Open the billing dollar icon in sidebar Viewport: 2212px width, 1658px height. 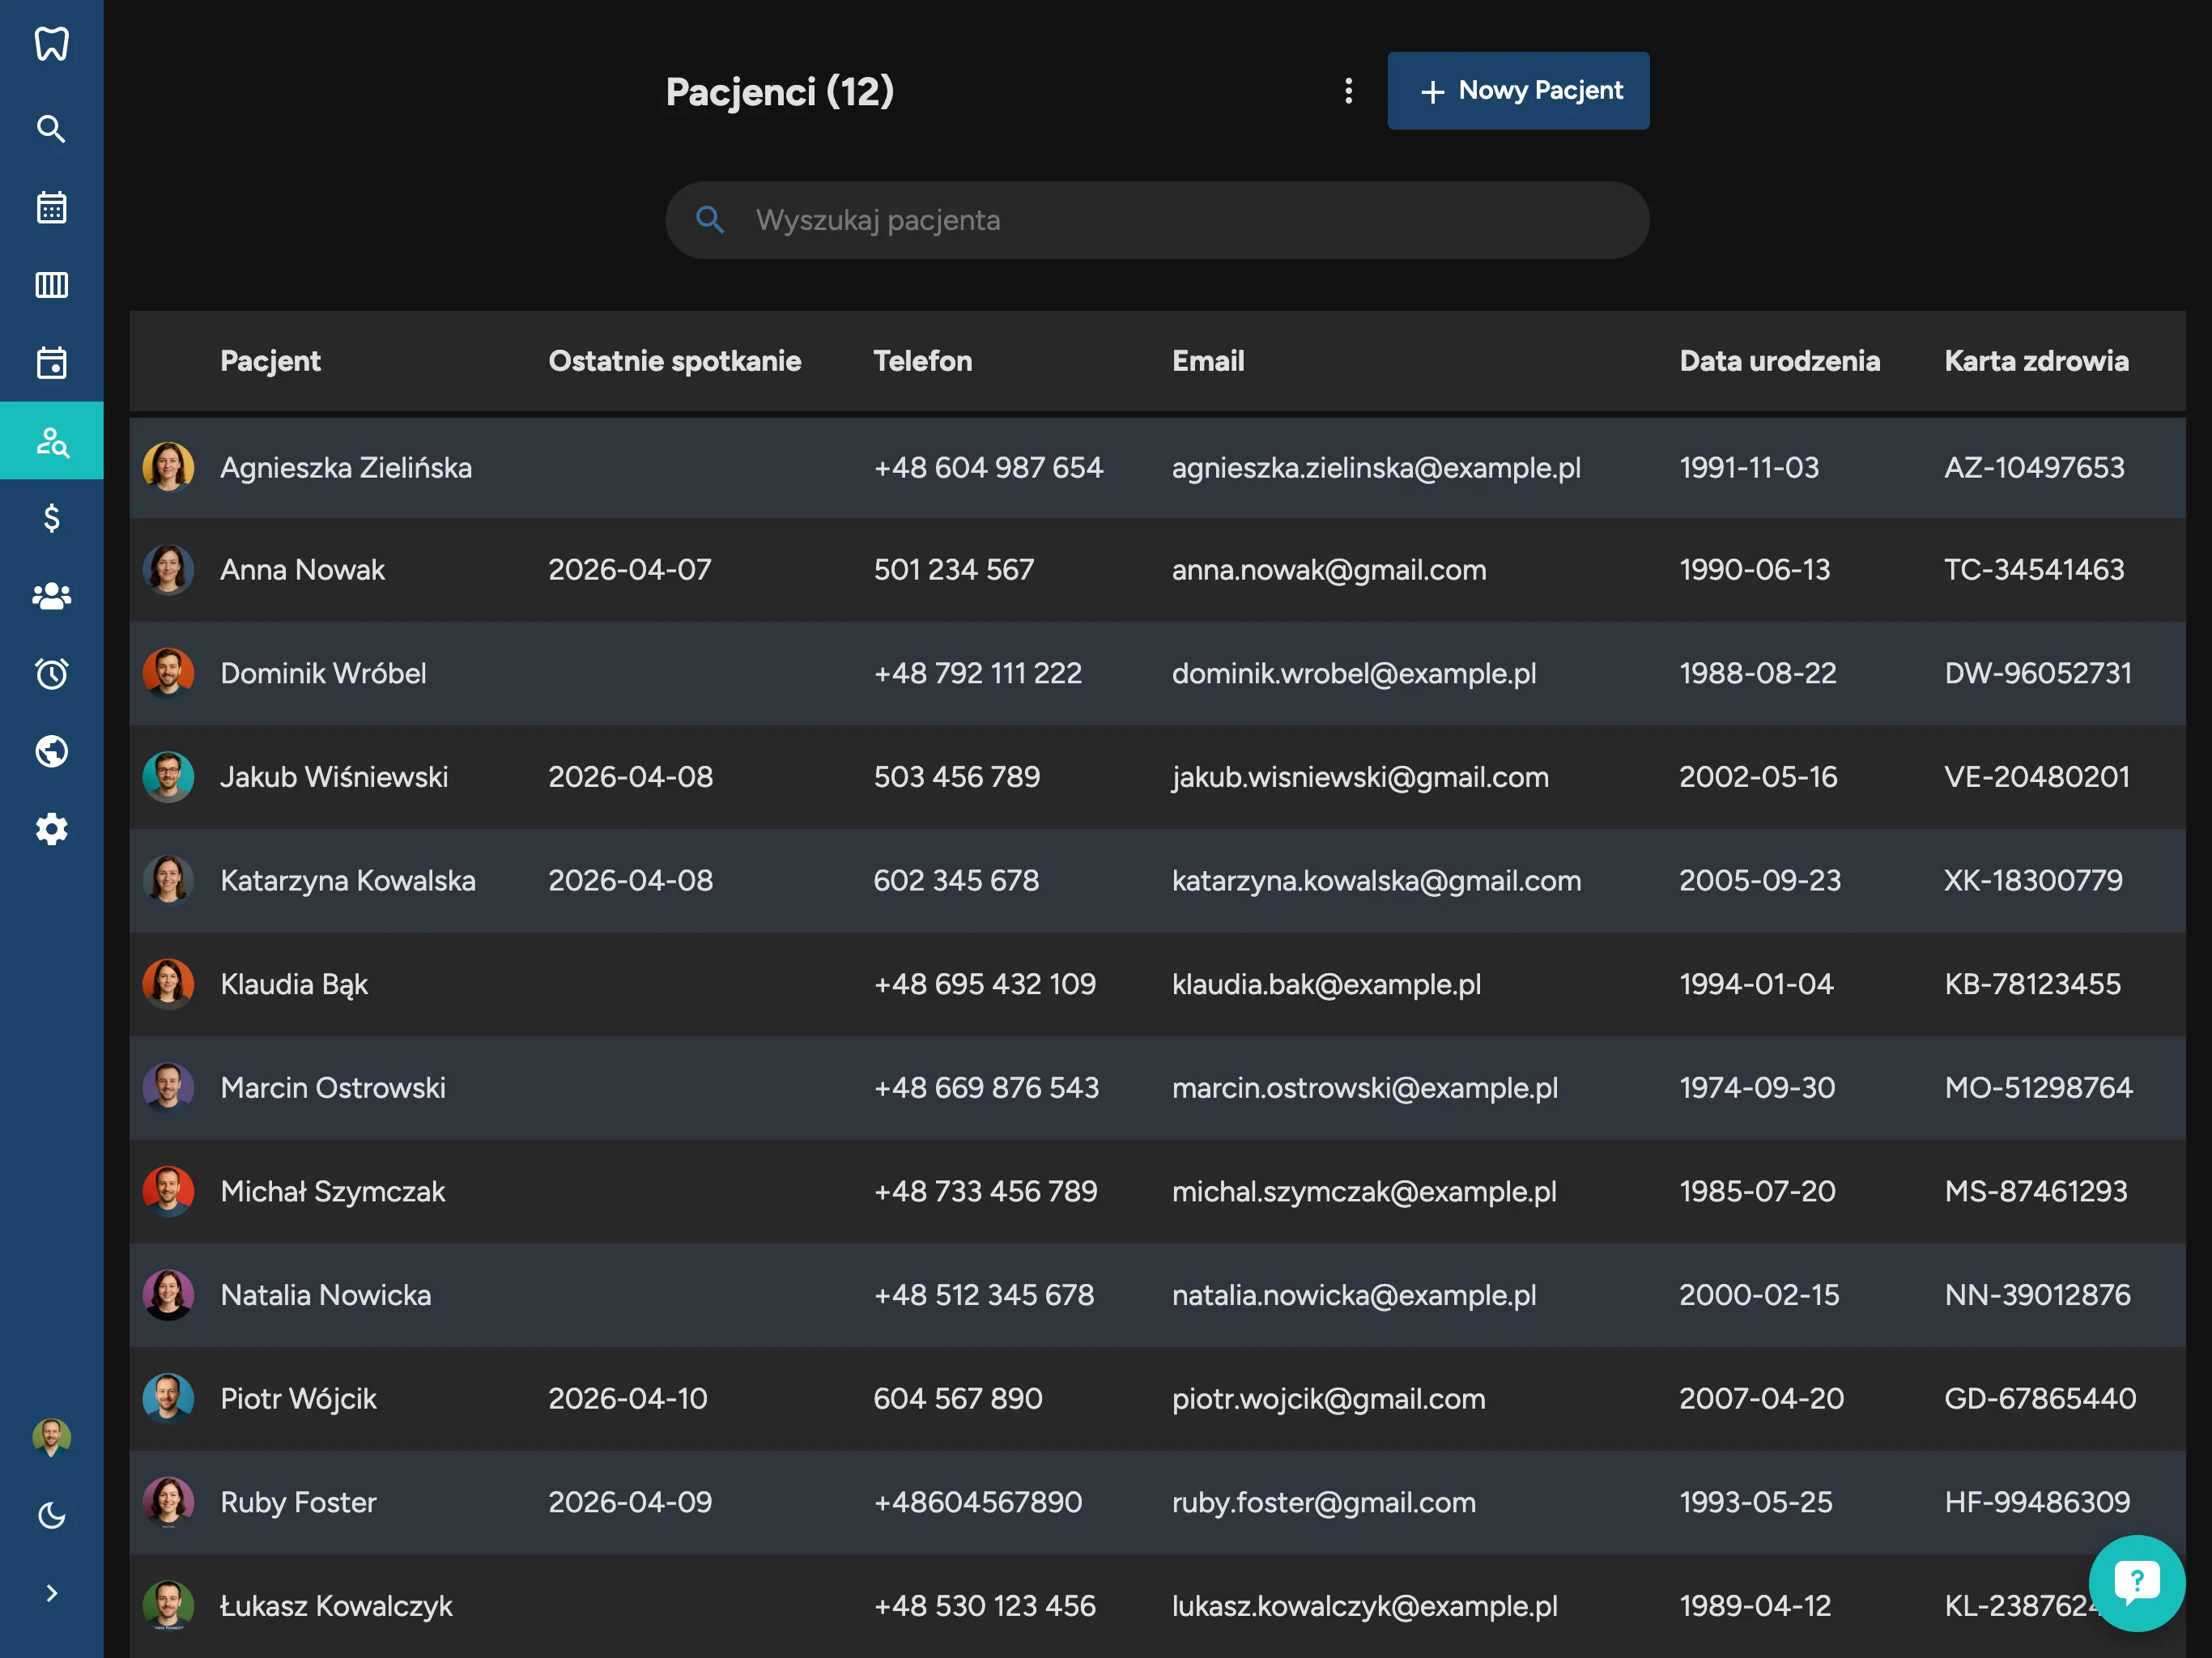pyautogui.click(x=51, y=518)
